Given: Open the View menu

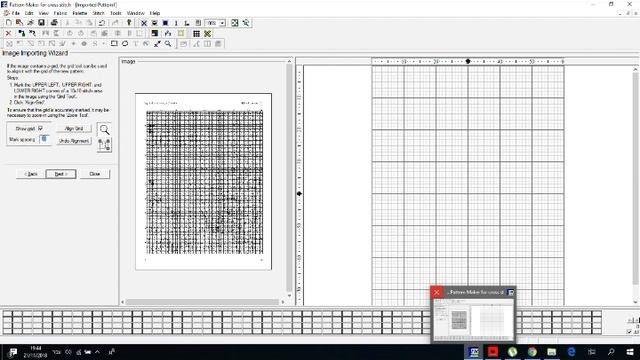Looking at the screenshot, I should [x=43, y=13].
